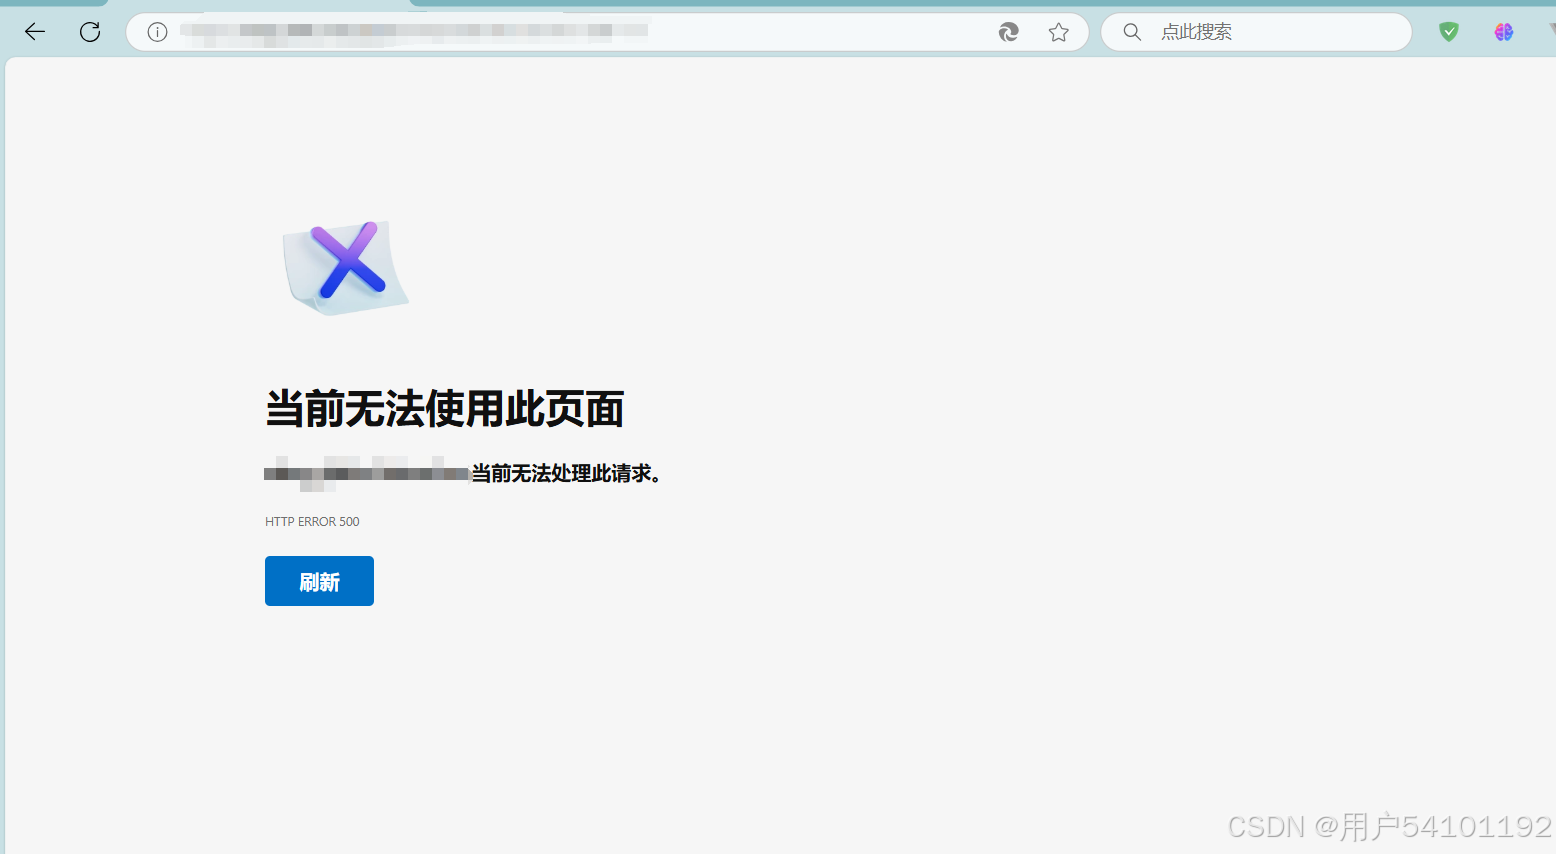Click the HTTP ERROR 500 text

click(x=312, y=521)
